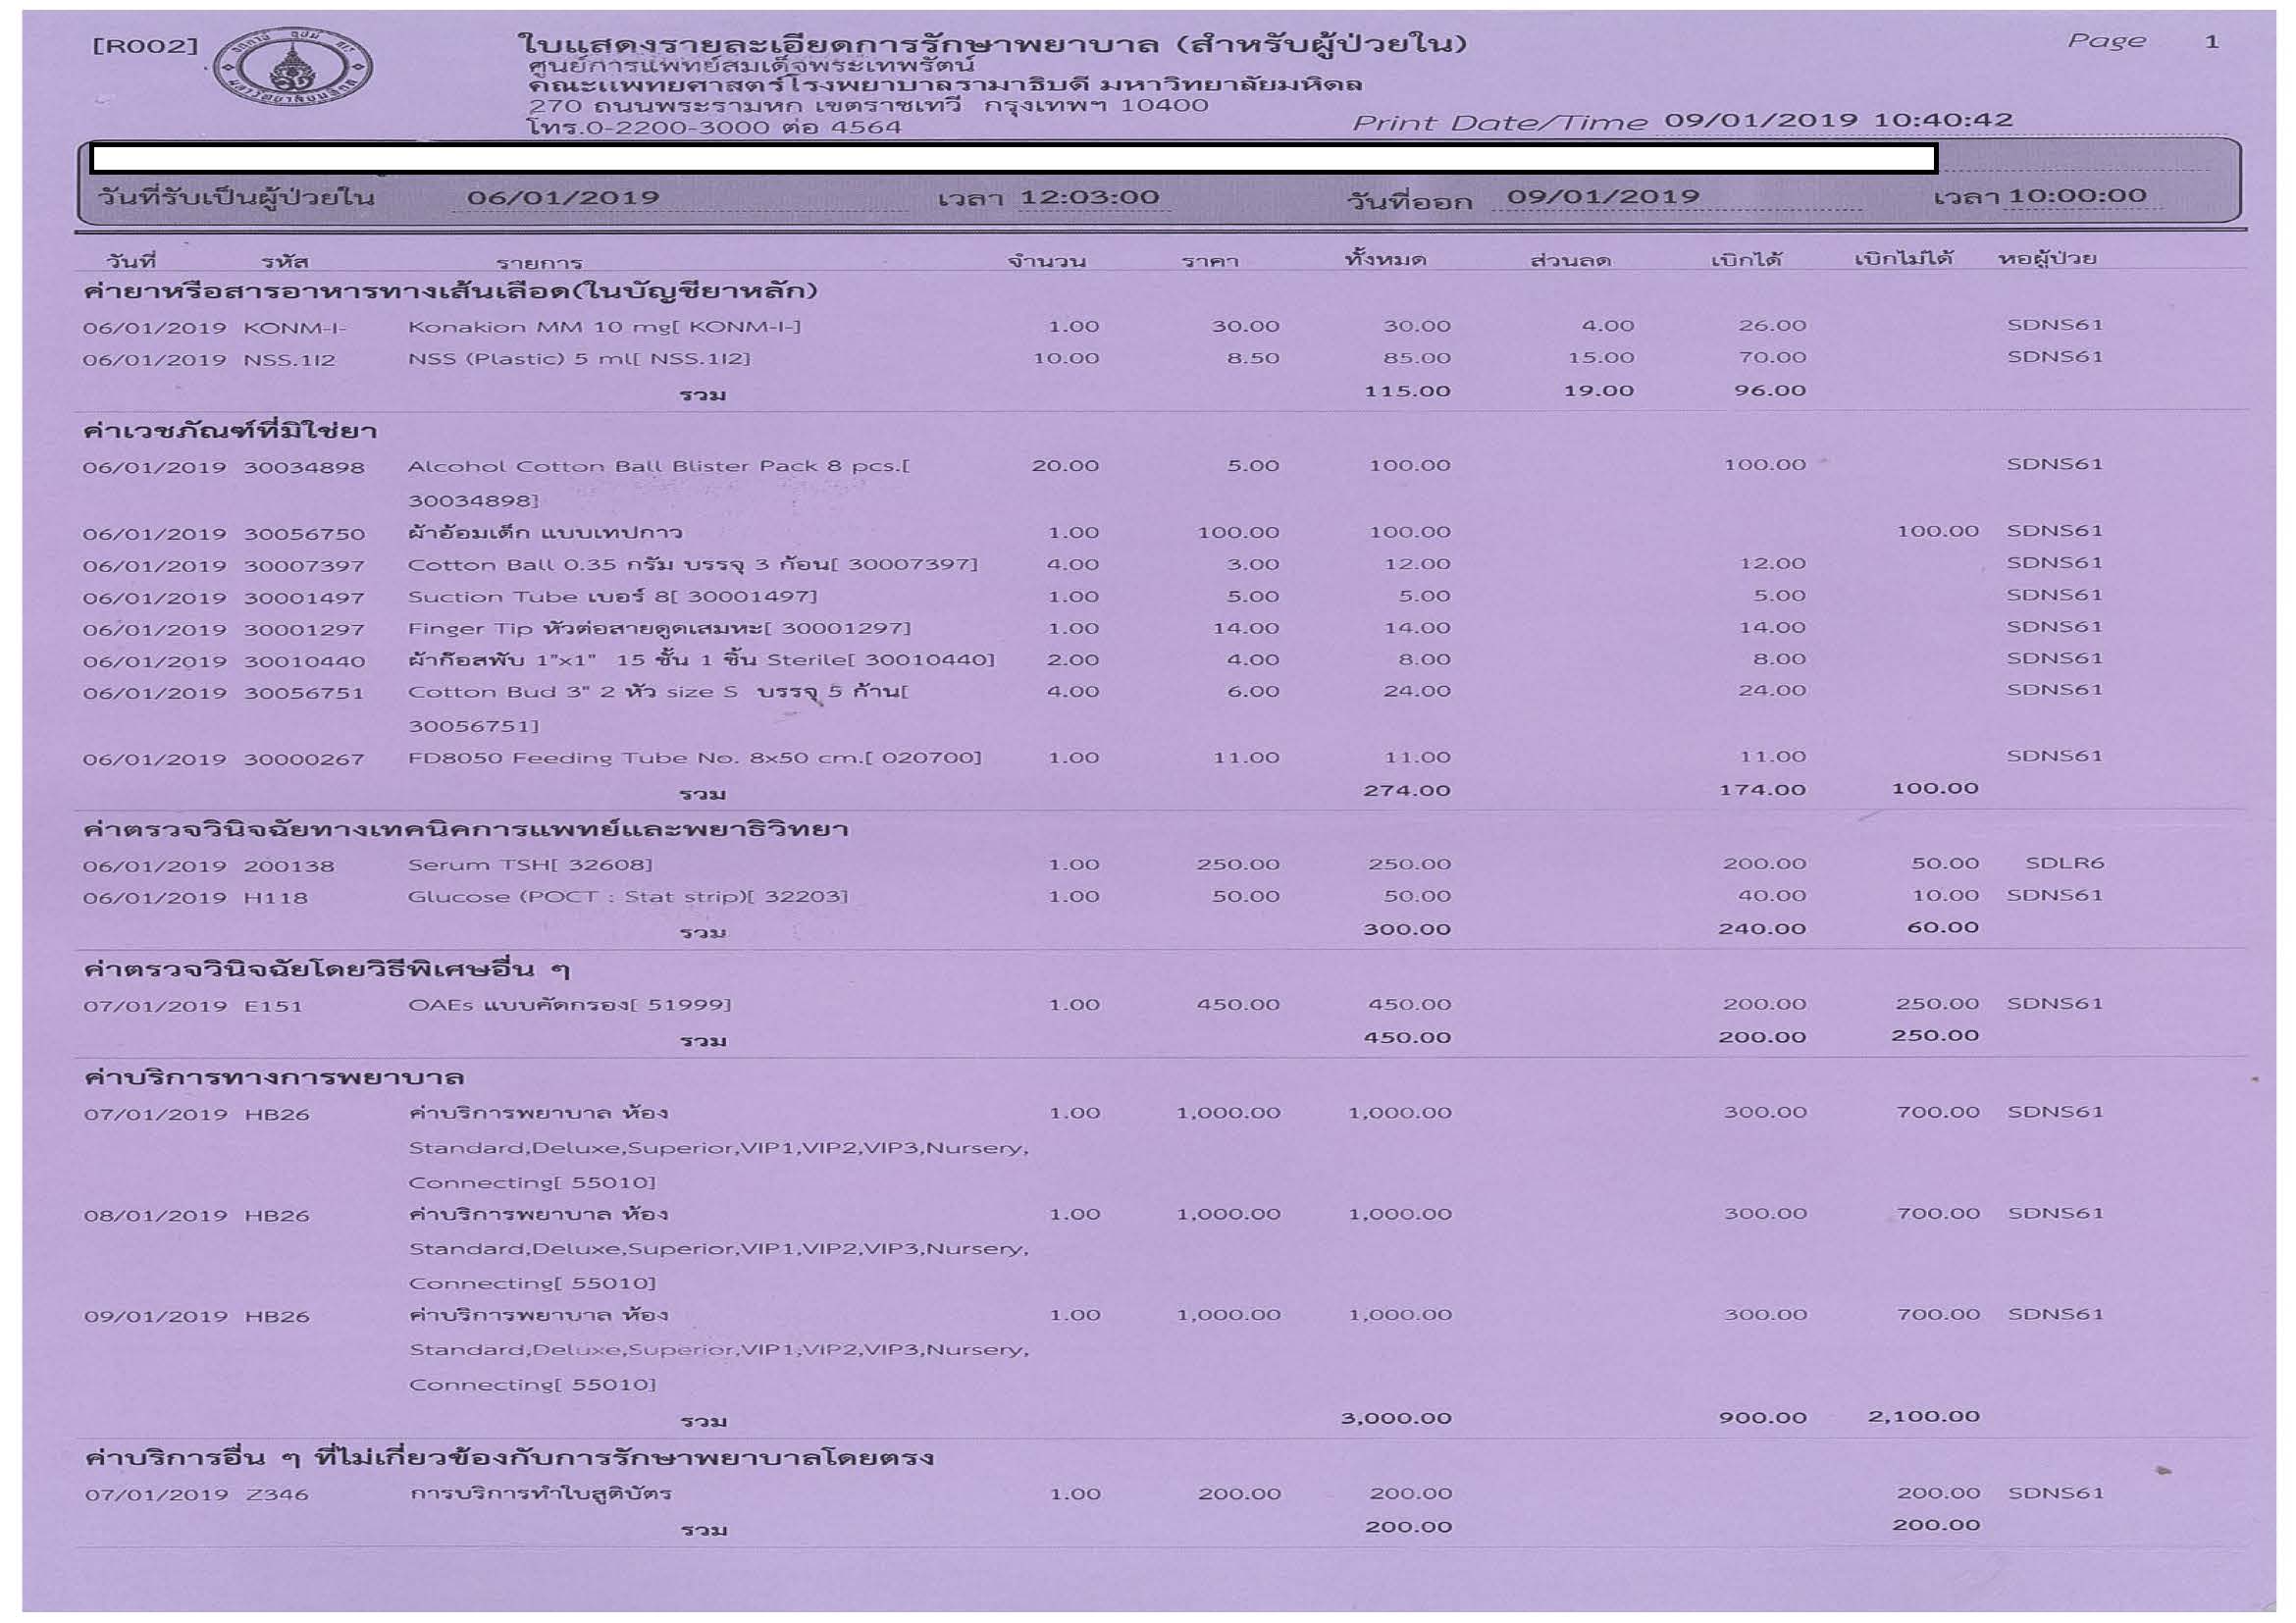Image resolution: width=2296 pixels, height=1623 pixels.
Task: Click the [R002] form code label
Action: click(x=146, y=46)
